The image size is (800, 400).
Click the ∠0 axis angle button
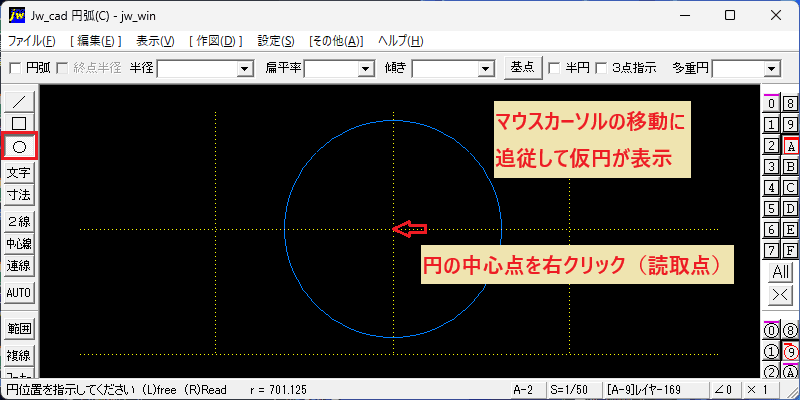(723, 390)
